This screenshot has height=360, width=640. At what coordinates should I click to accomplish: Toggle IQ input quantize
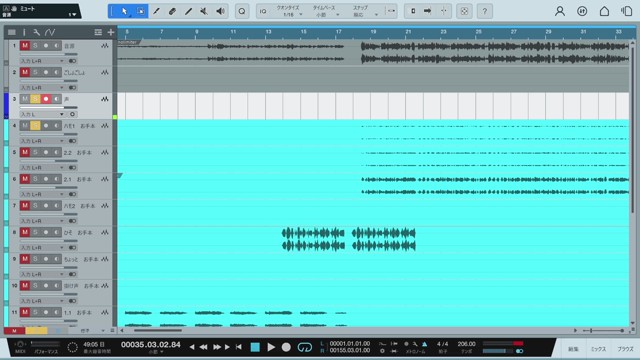click(x=263, y=11)
